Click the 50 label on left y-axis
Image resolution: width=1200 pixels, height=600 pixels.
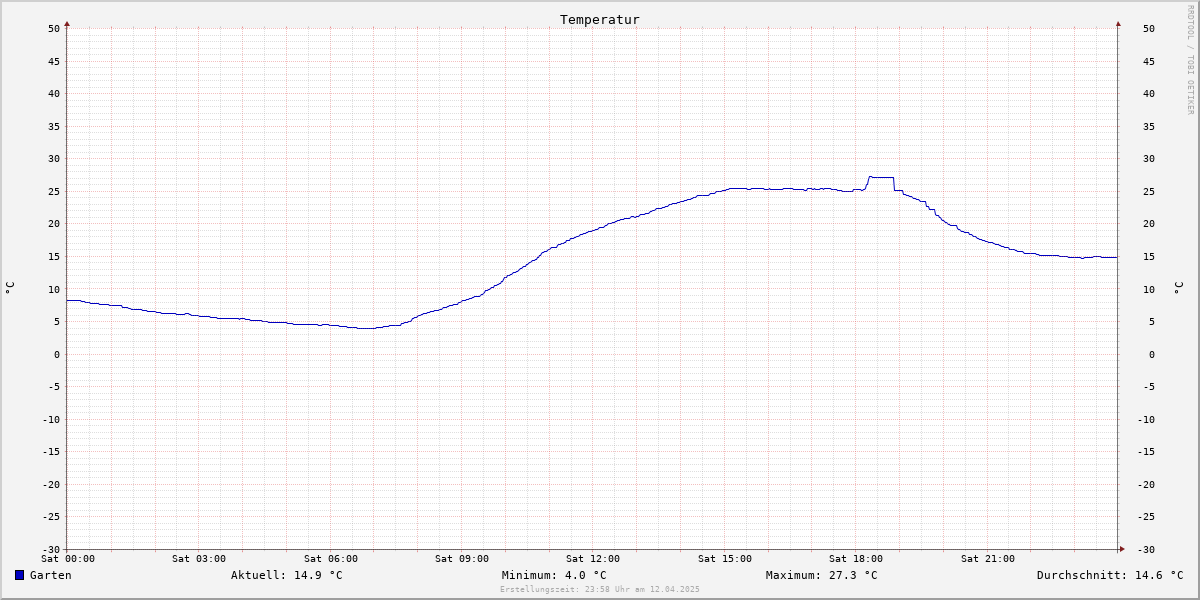(54, 28)
